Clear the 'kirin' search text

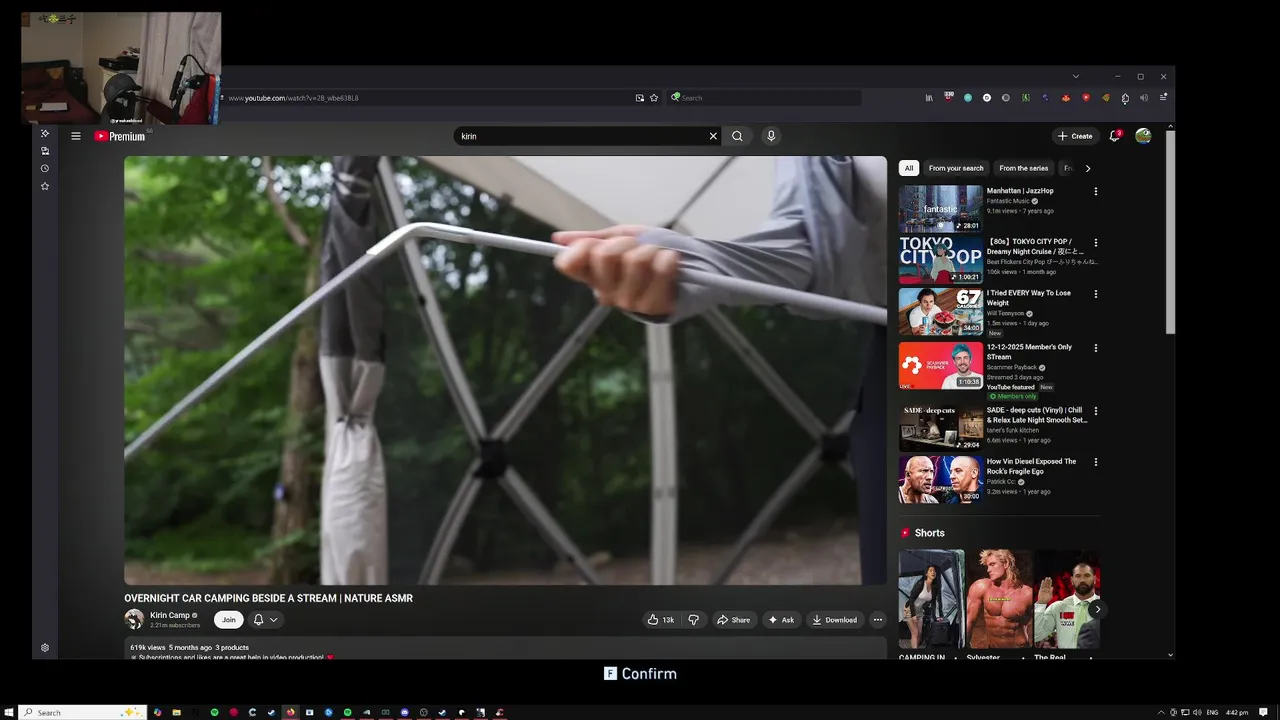pos(713,136)
